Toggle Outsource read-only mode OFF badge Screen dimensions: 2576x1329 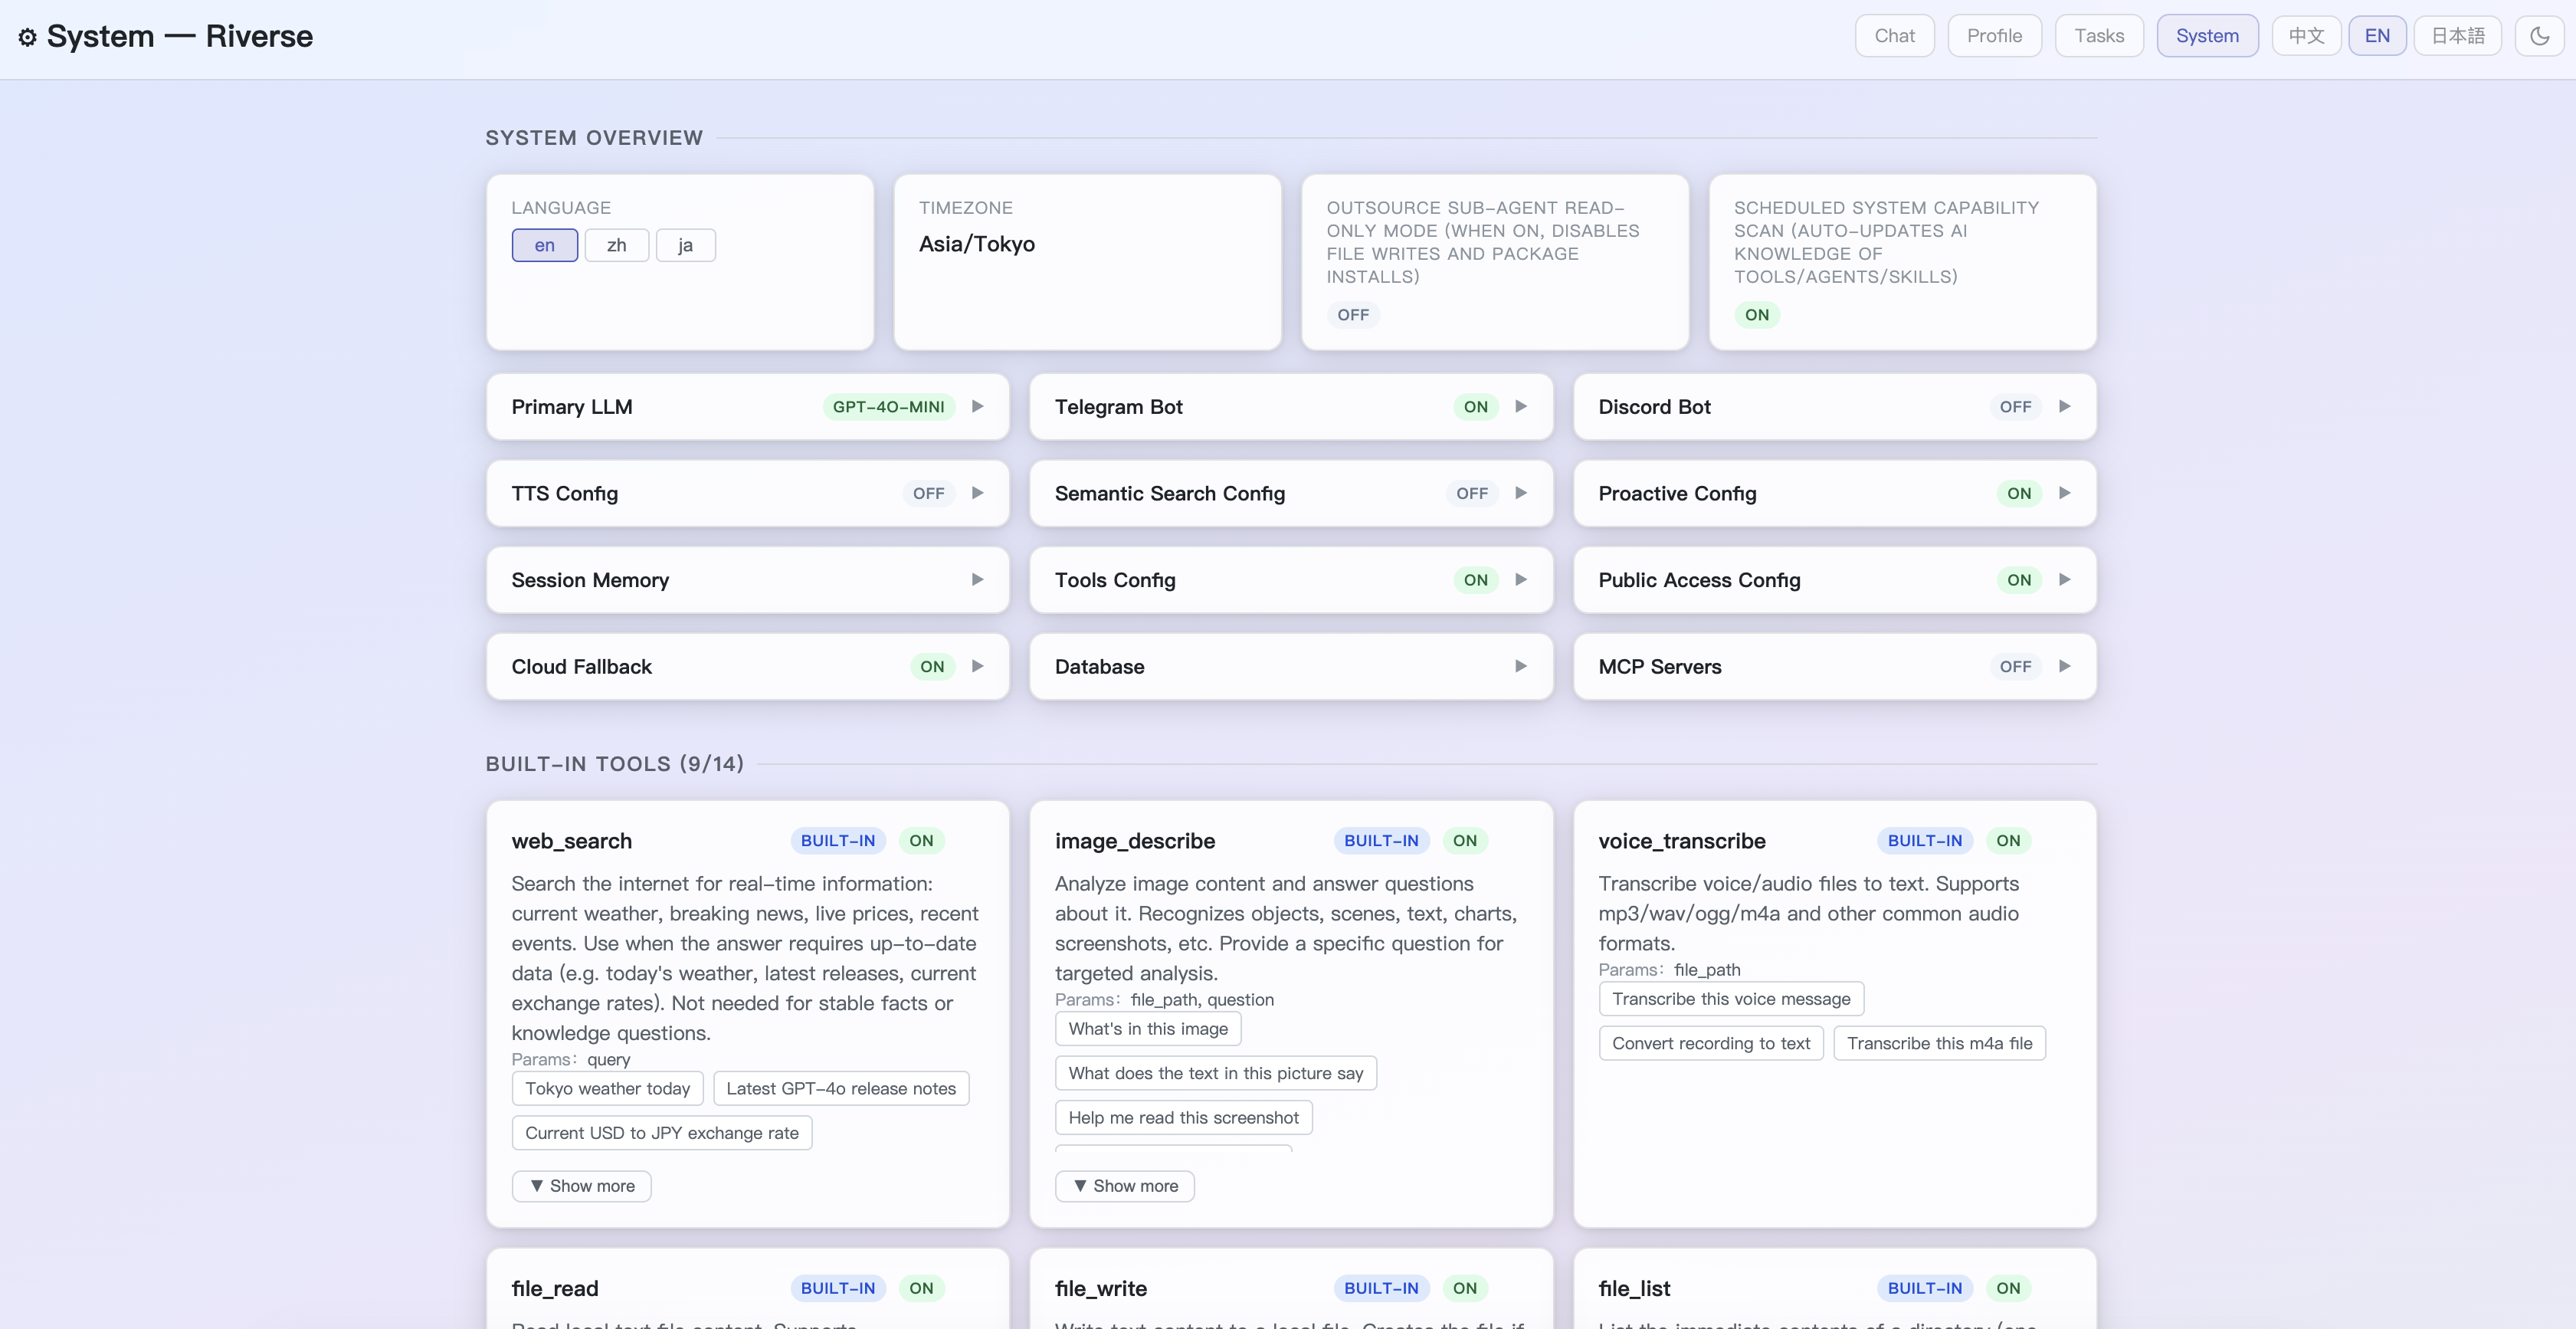tap(1352, 315)
